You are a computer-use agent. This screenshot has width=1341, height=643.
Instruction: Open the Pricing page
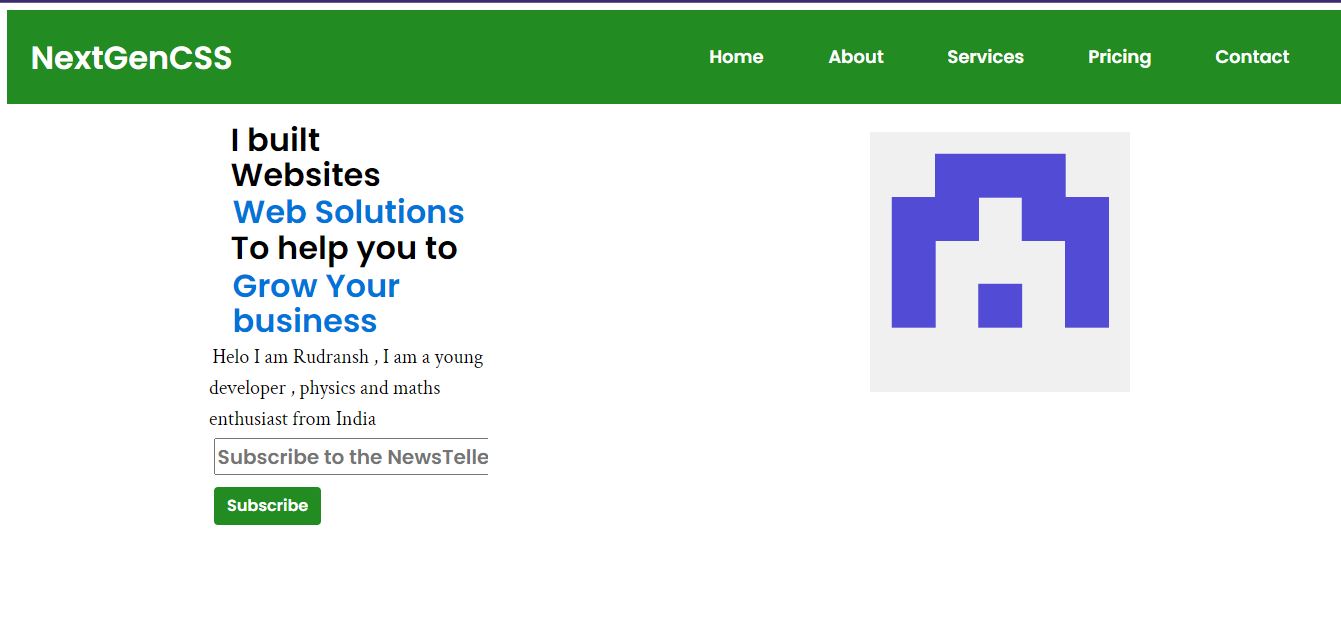(x=1119, y=57)
